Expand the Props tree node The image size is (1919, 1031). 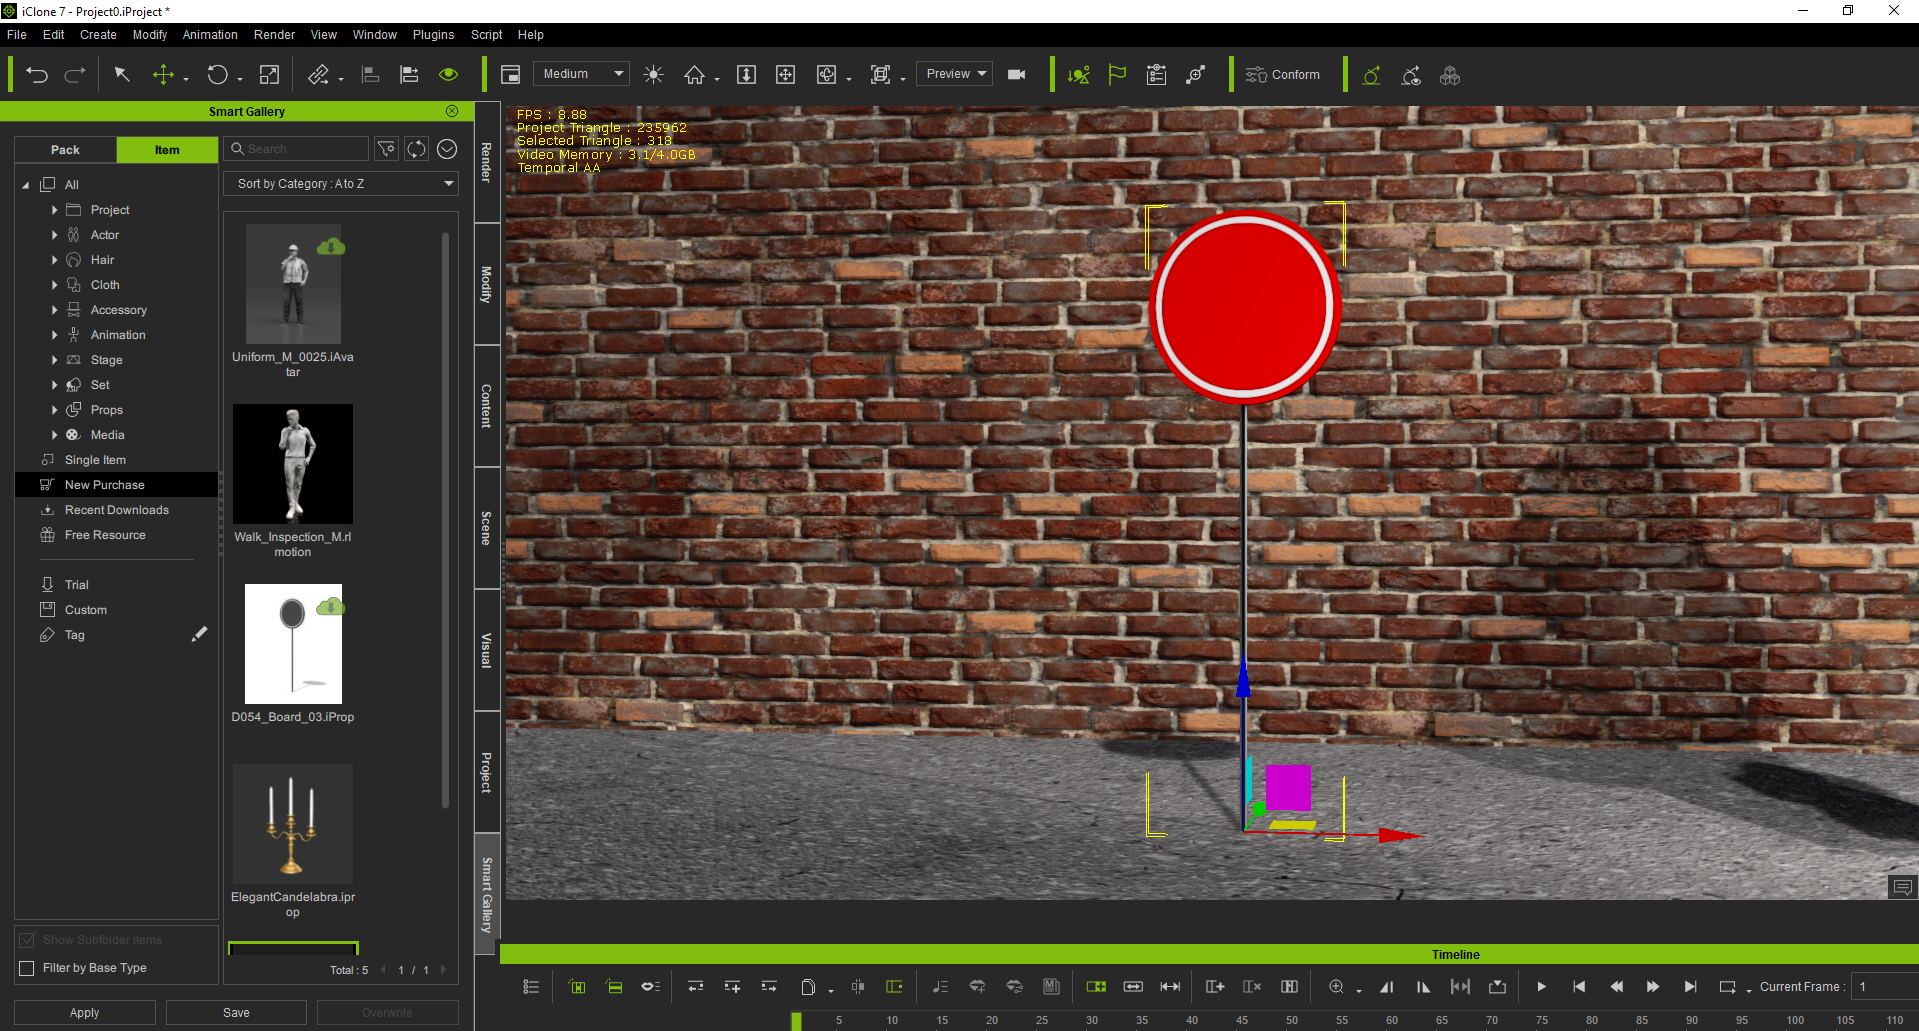pos(54,410)
